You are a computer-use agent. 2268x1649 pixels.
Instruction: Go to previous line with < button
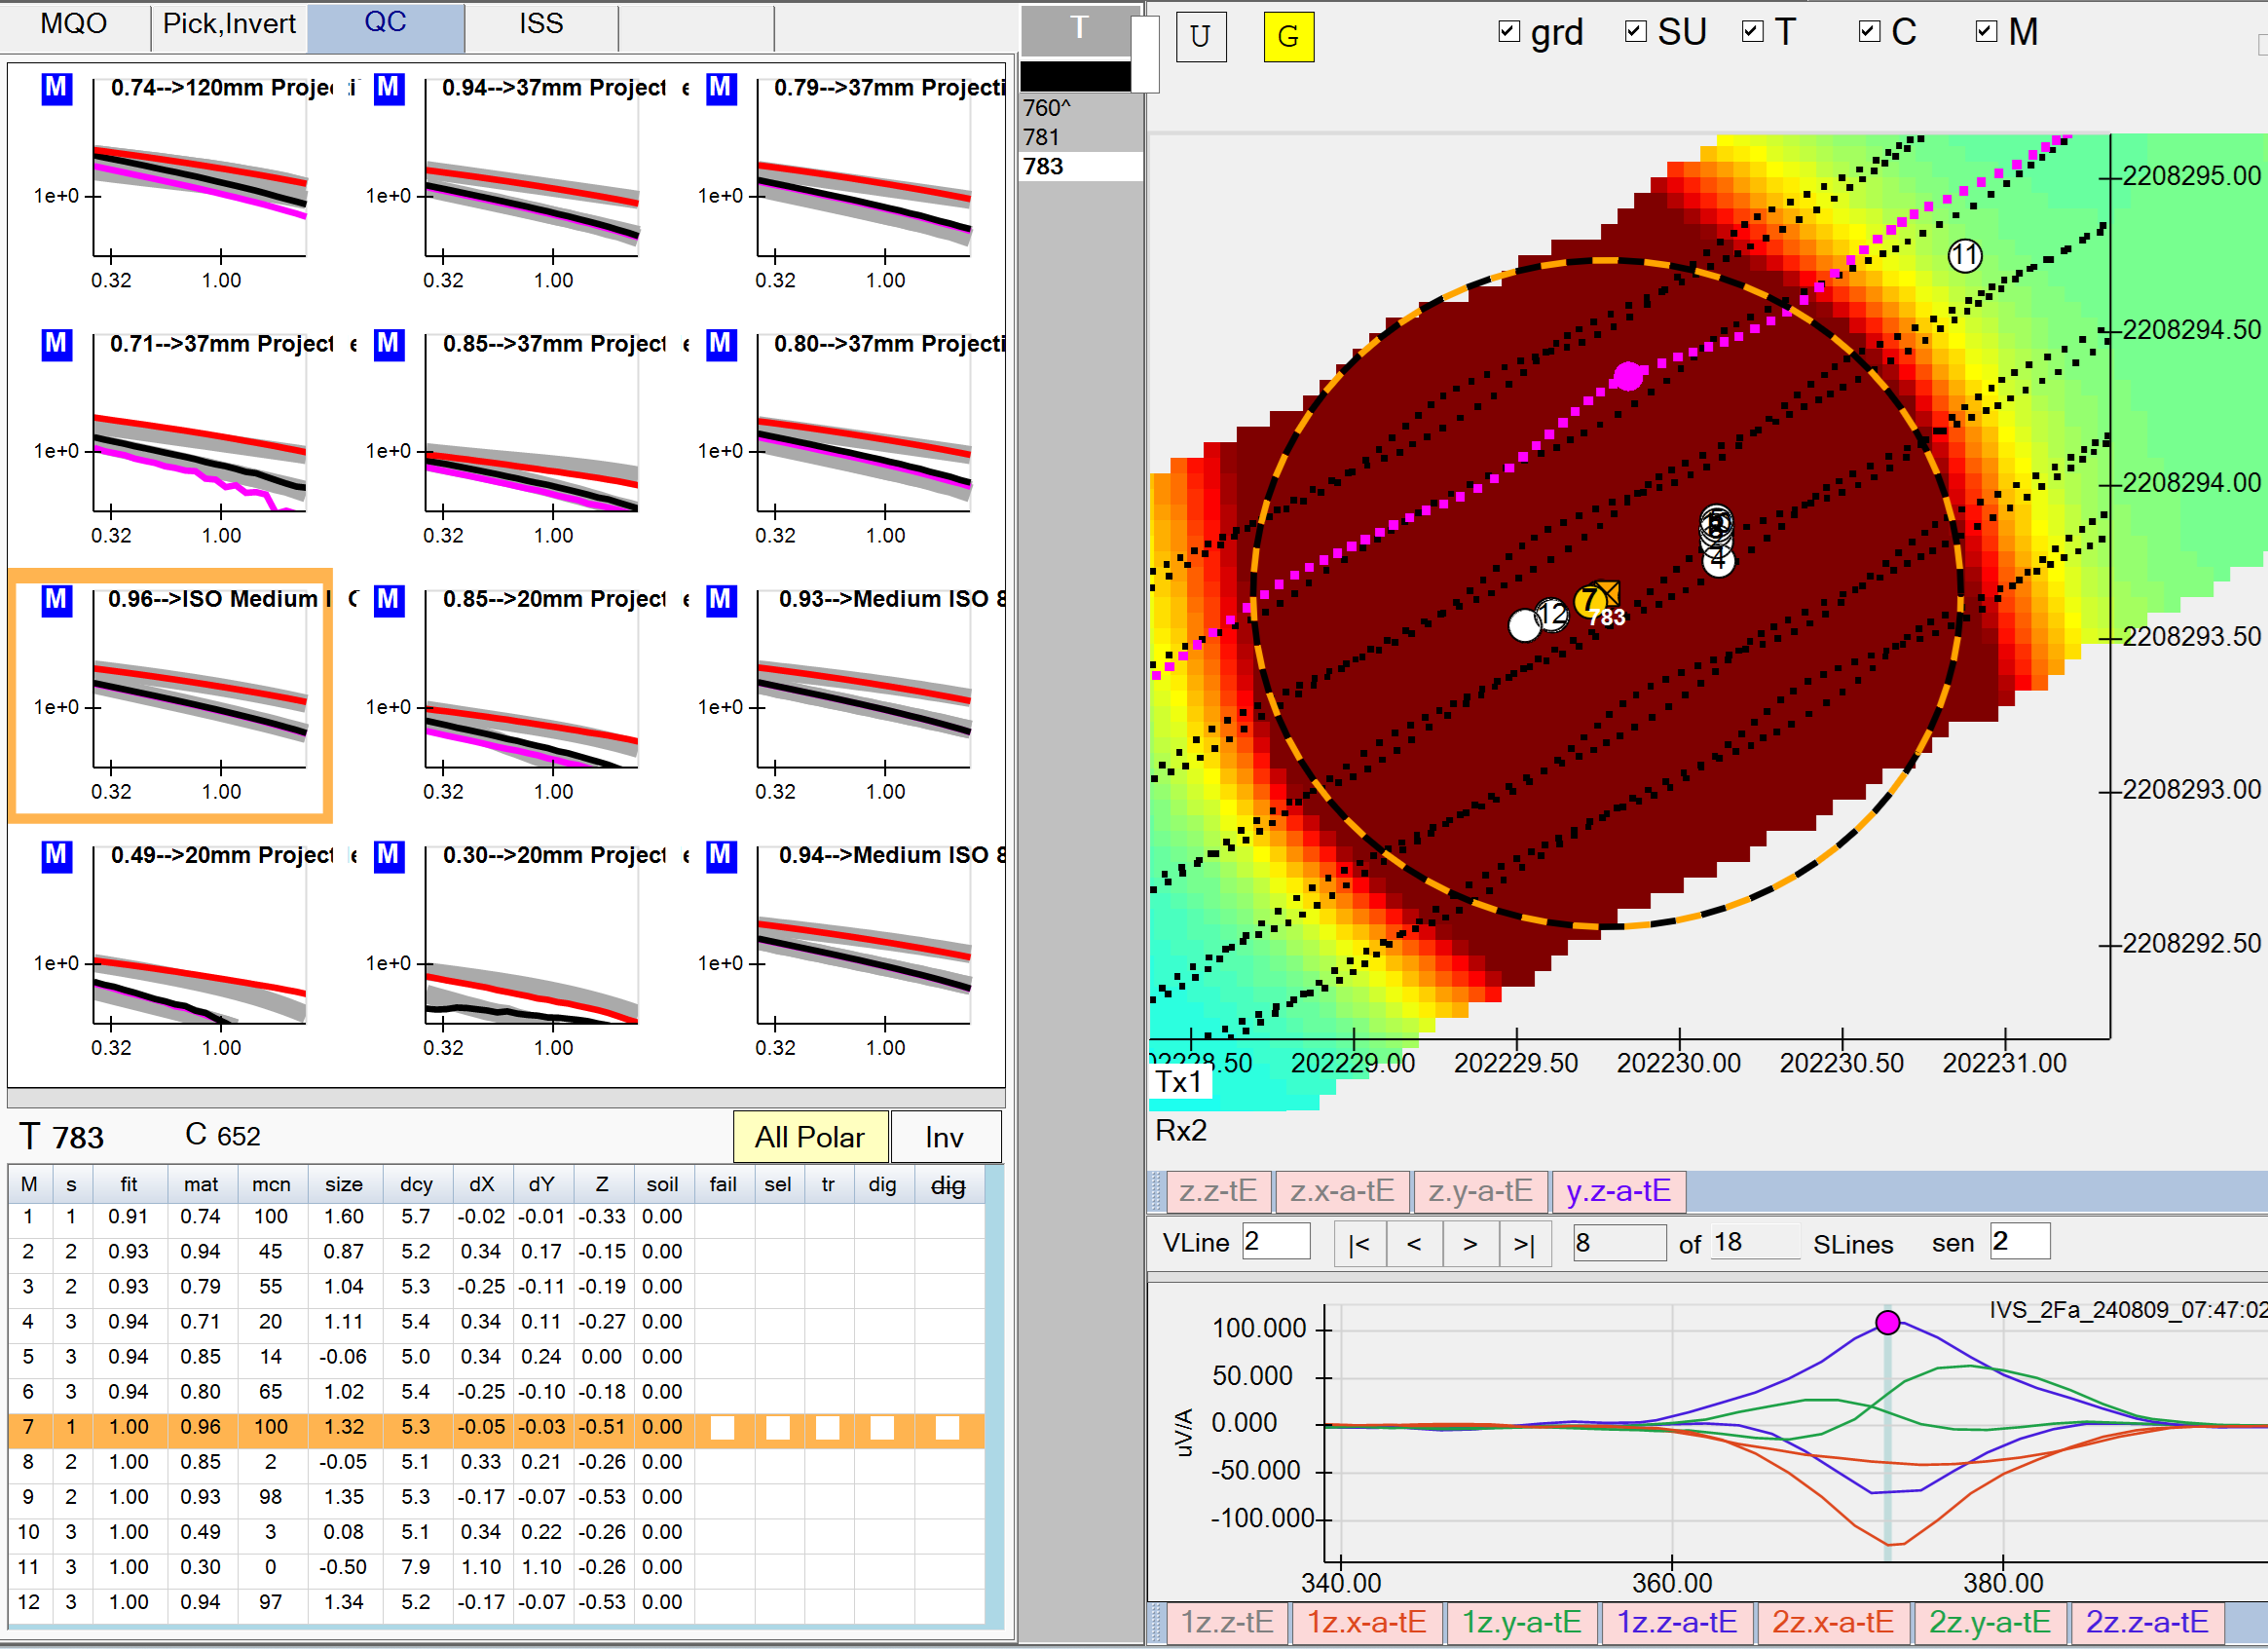pos(1414,1244)
